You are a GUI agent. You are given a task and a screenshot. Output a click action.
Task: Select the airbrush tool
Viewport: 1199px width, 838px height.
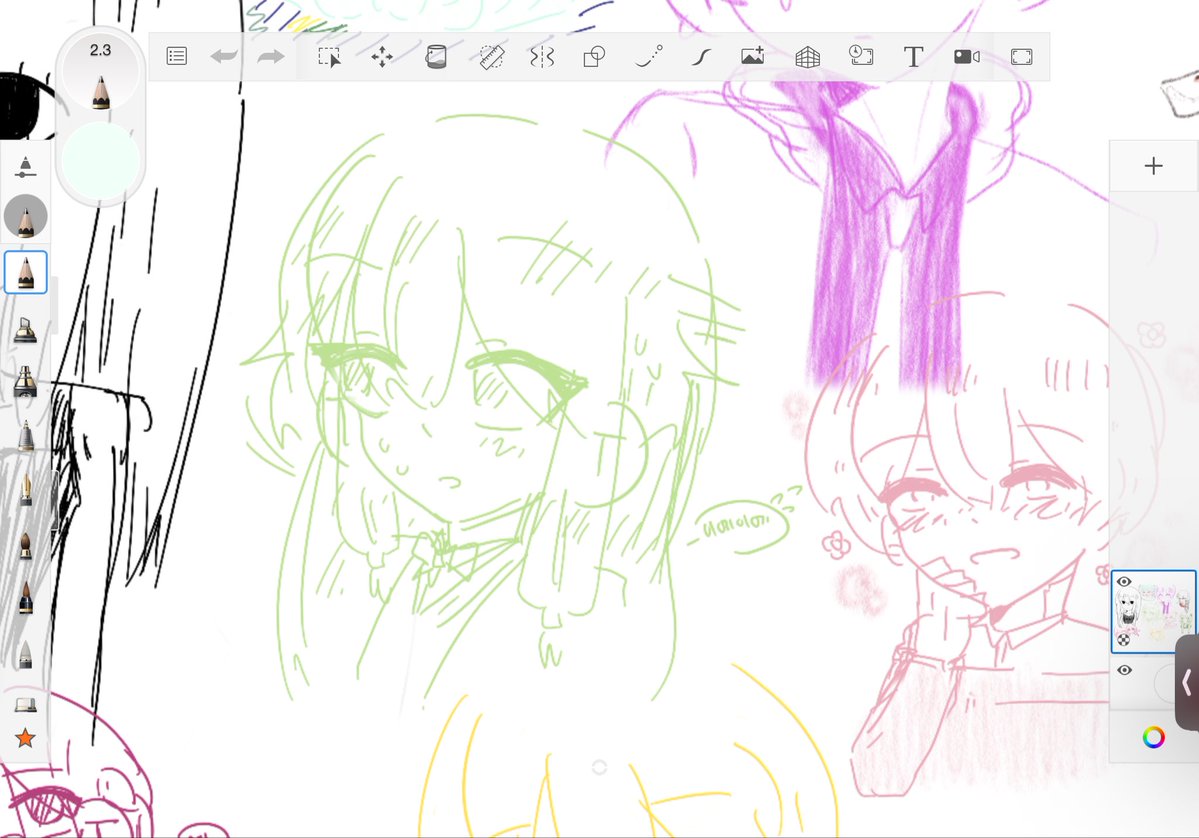[x=25, y=381]
